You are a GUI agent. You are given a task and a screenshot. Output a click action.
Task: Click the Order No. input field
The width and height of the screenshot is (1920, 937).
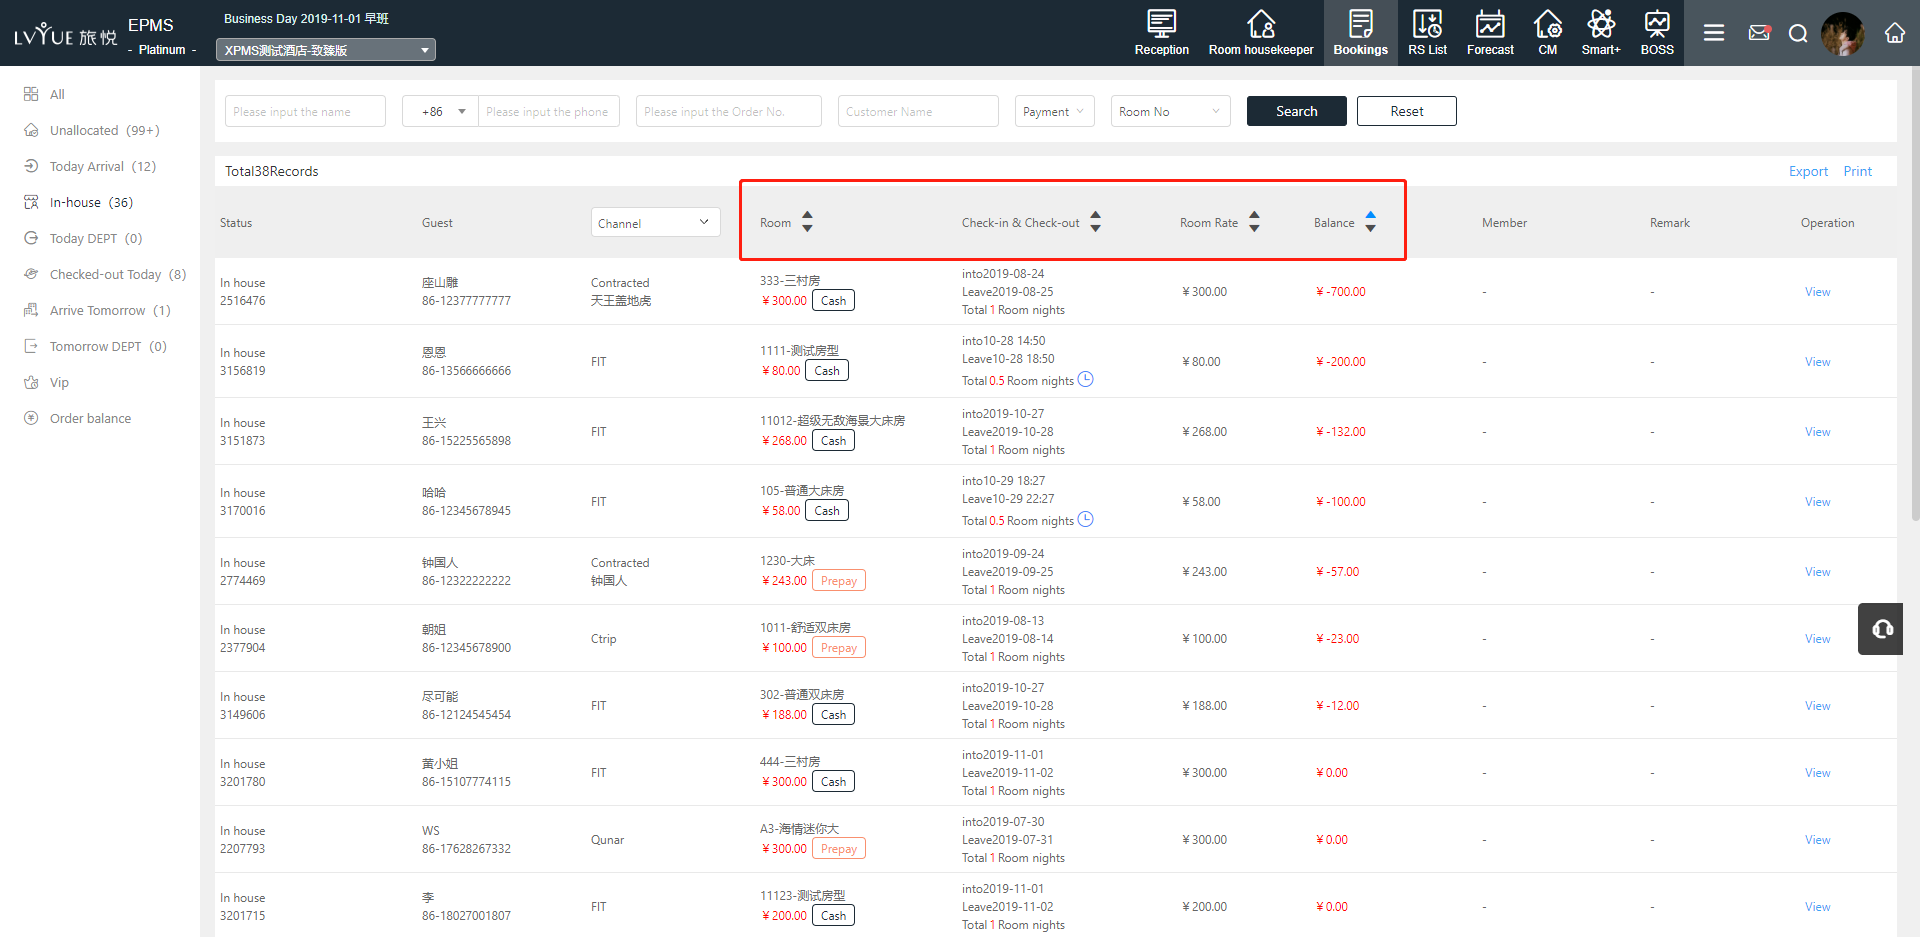click(728, 111)
